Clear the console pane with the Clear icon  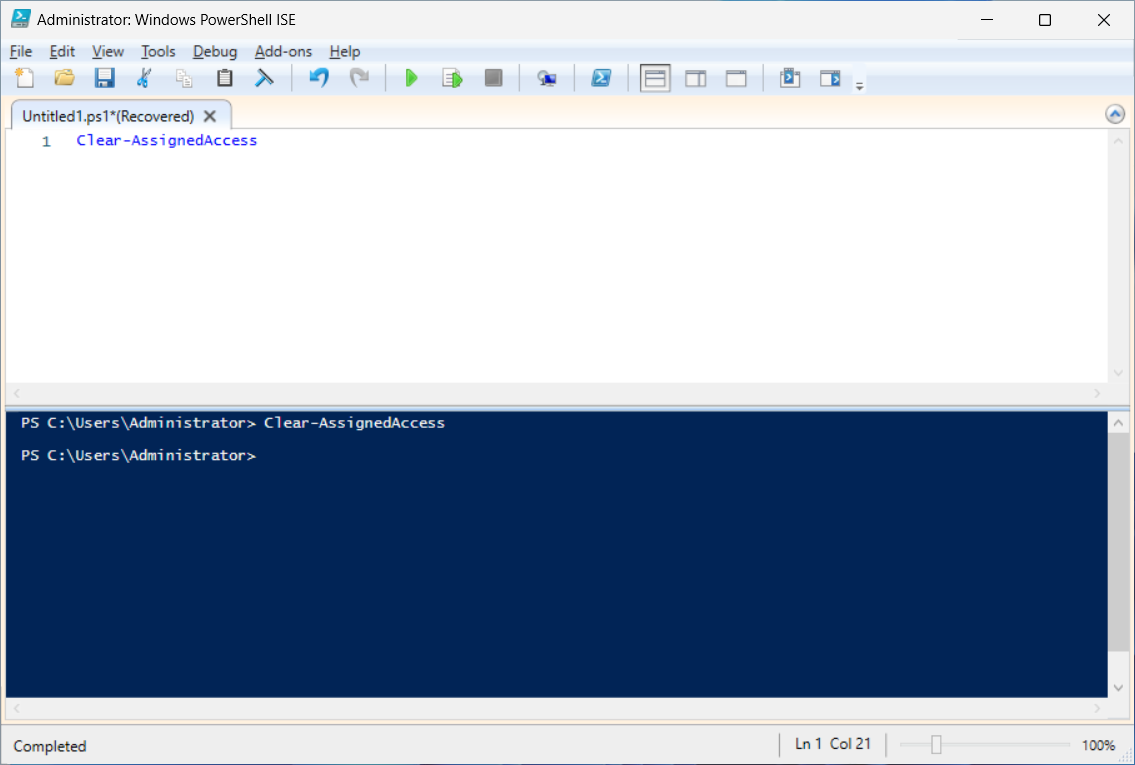click(x=264, y=78)
